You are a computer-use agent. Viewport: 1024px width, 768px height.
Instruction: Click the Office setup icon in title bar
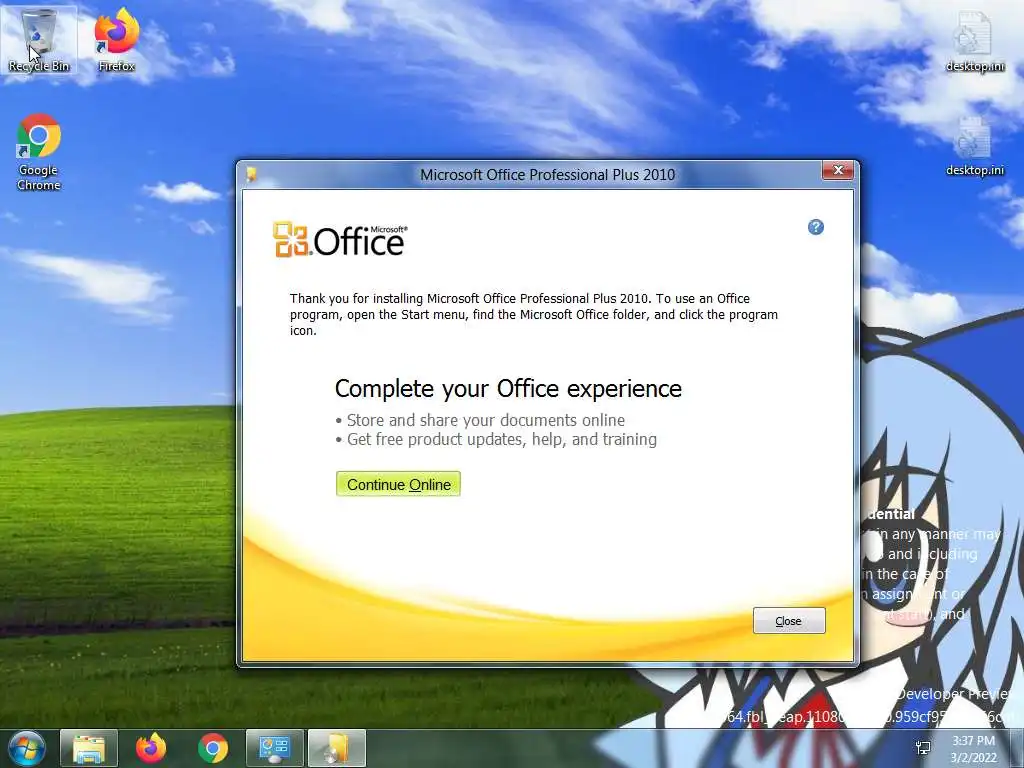251,174
